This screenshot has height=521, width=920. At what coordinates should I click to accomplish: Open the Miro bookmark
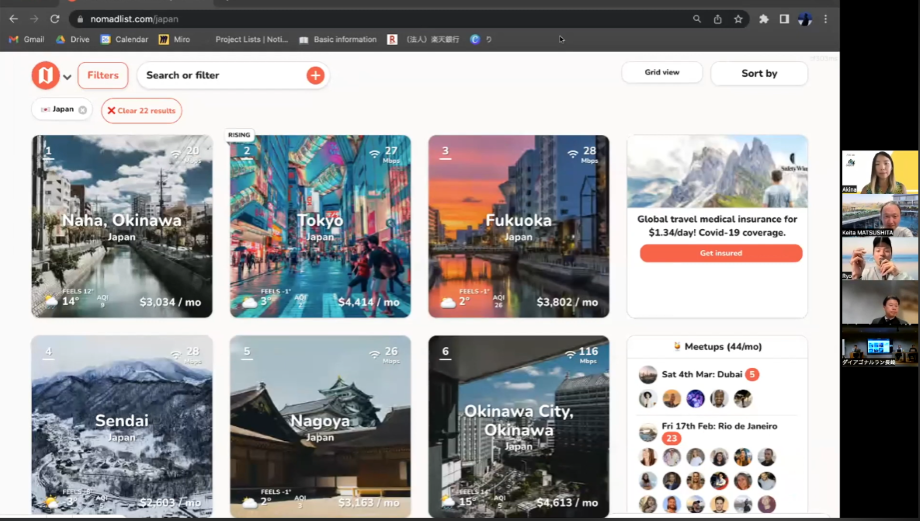[x=175, y=39]
